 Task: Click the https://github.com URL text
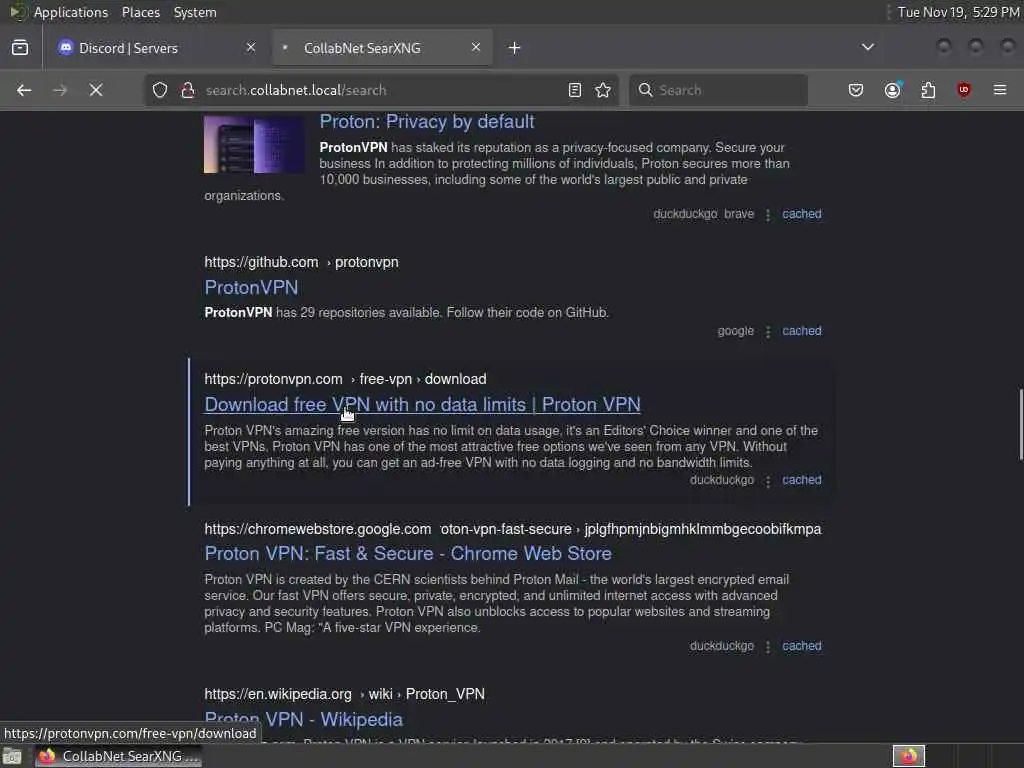pos(261,262)
